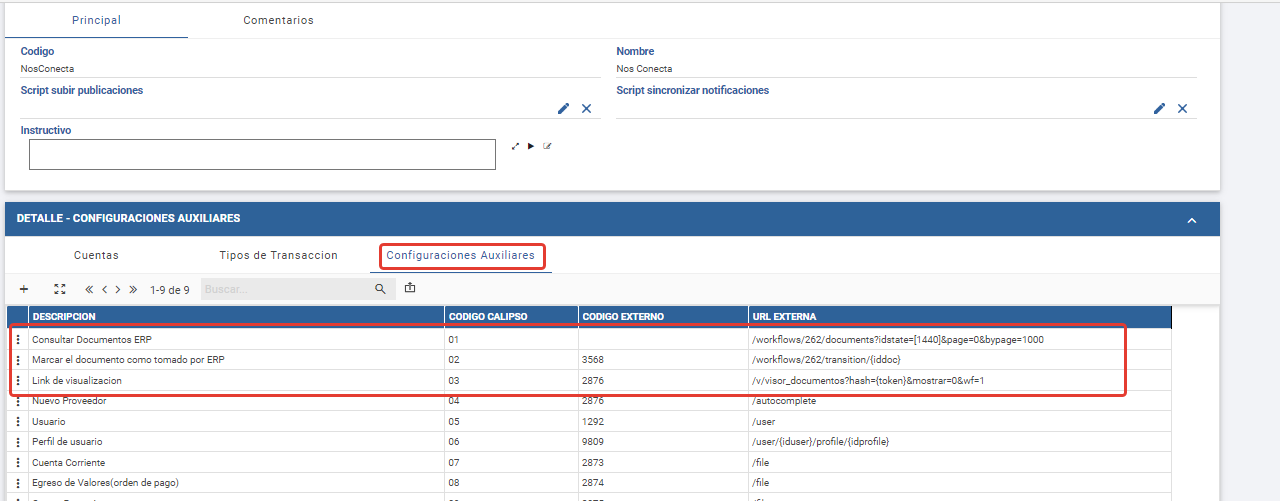Image resolution: width=1280 pixels, height=501 pixels.
Task: Open the Tipos de Transaccion tab
Action: pos(278,256)
